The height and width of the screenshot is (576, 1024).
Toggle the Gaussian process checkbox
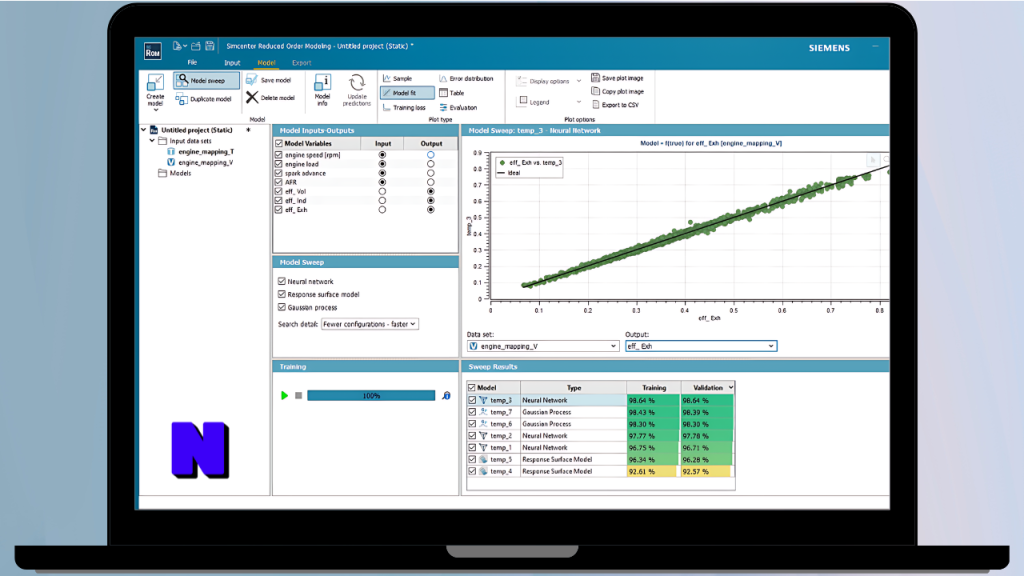[282, 308]
